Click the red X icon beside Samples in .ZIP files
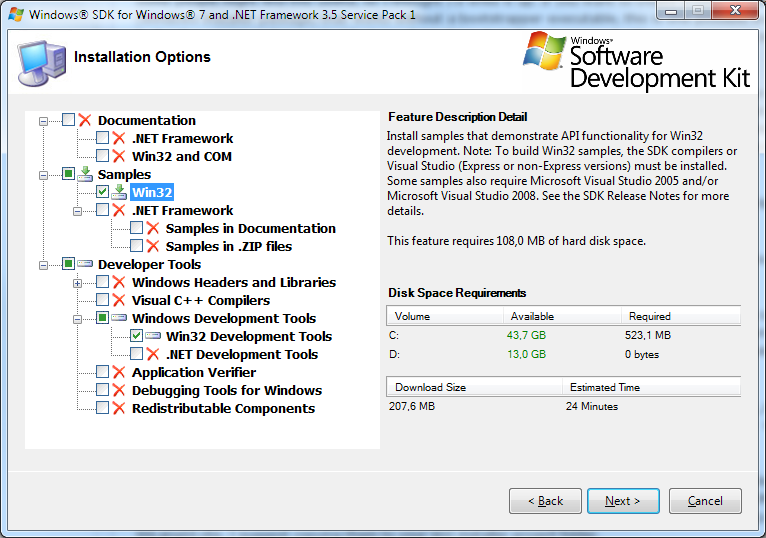The width and height of the screenshot is (766, 538). (153, 246)
